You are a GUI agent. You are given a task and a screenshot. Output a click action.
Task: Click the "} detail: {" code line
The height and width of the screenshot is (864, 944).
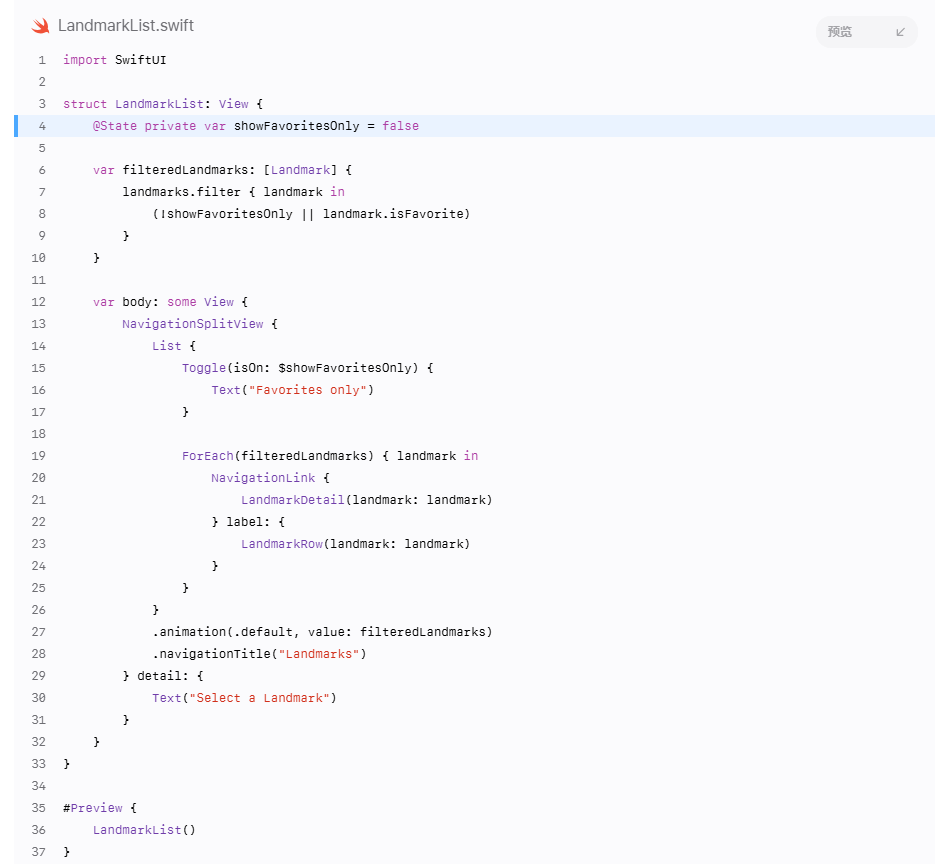pos(163,676)
